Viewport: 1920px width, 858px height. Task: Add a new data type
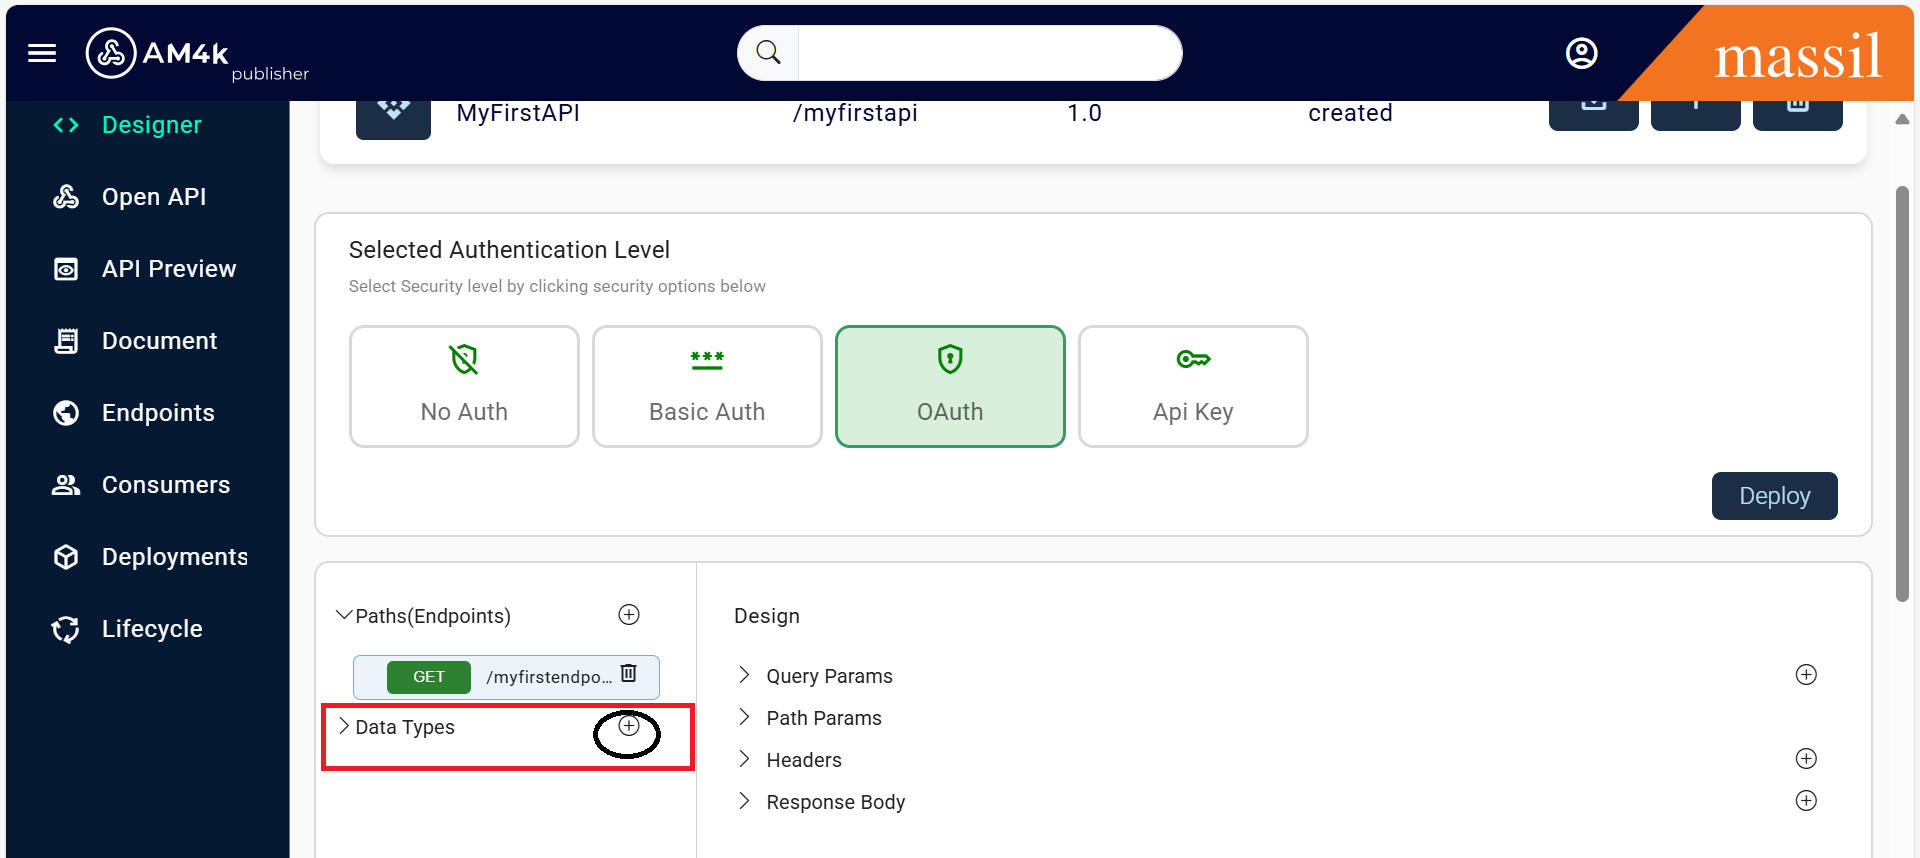[629, 726]
